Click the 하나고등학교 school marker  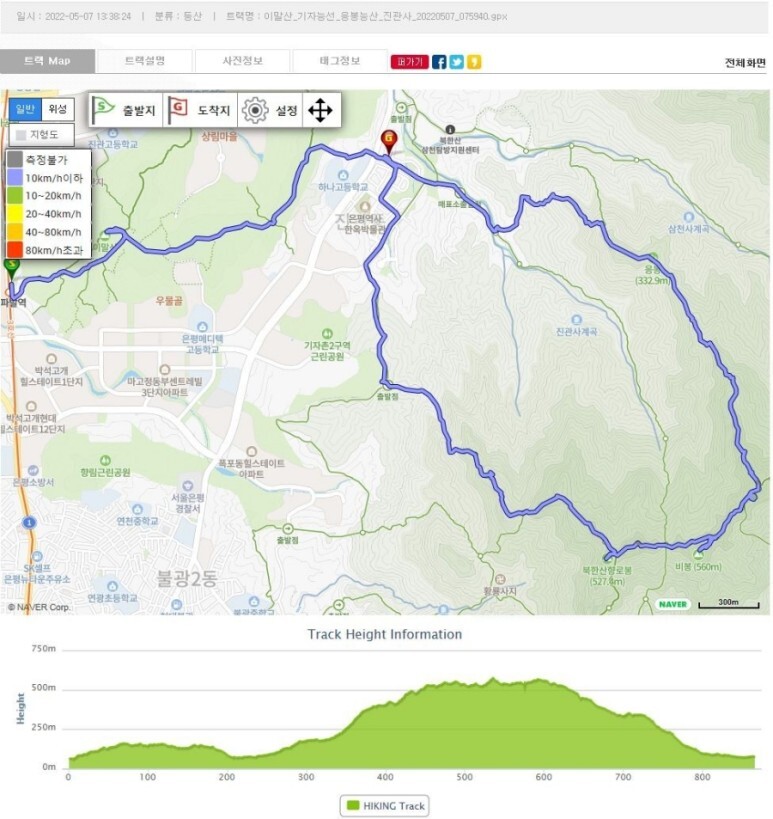click(343, 175)
